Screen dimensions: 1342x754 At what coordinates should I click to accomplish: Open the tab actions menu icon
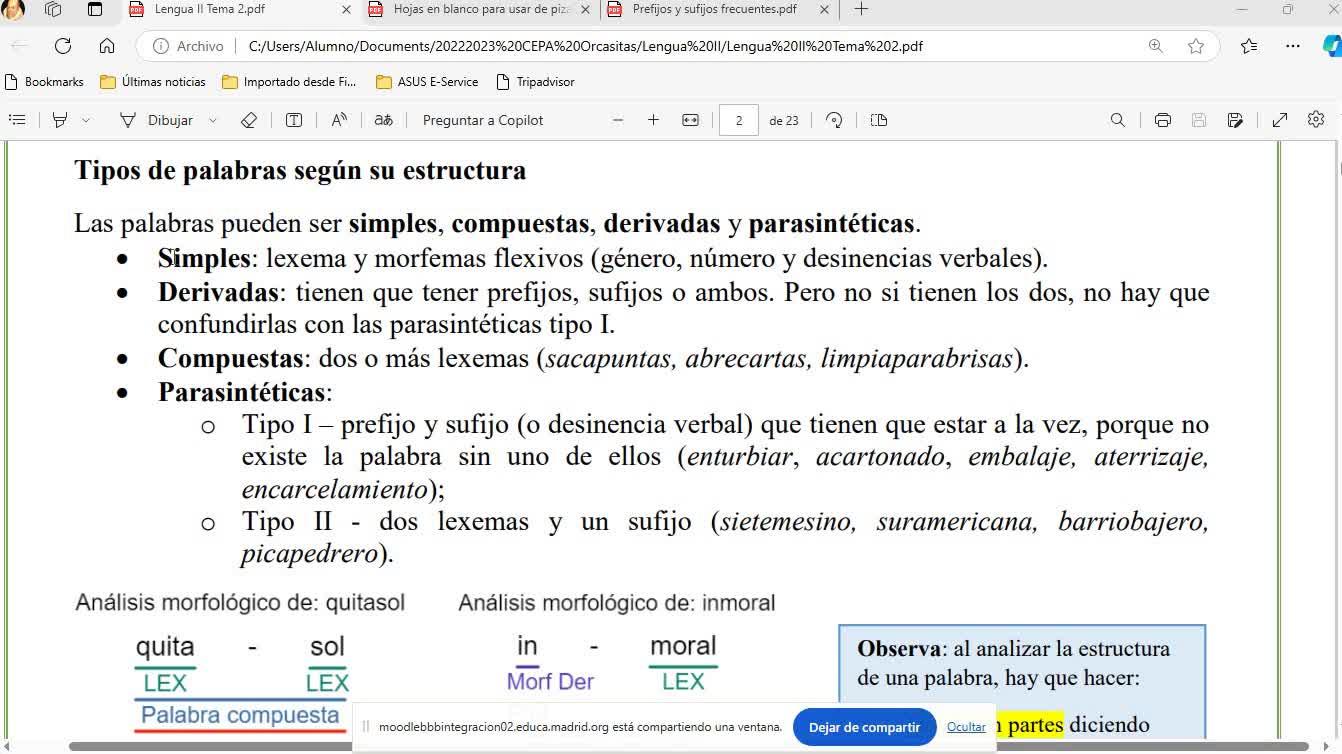pyautogui.click(x=95, y=10)
